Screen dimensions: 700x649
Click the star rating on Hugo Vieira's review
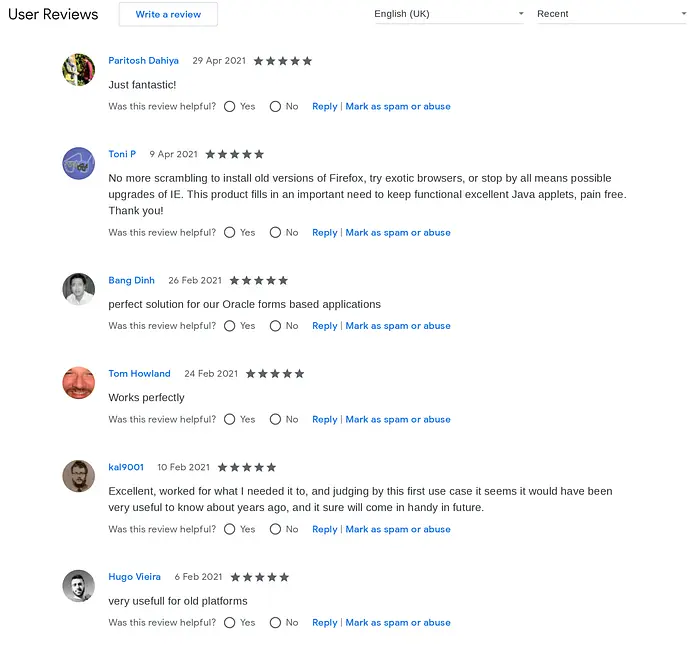coord(259,577)
